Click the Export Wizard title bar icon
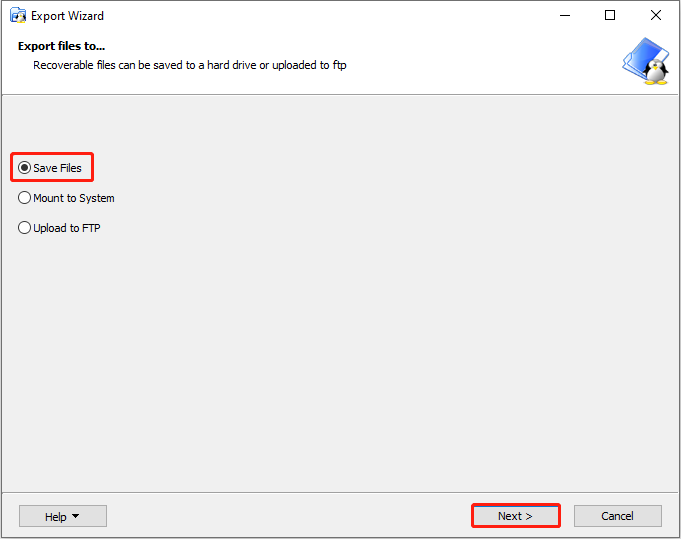This screenshot has width=681, height=539. pos(18,16)
